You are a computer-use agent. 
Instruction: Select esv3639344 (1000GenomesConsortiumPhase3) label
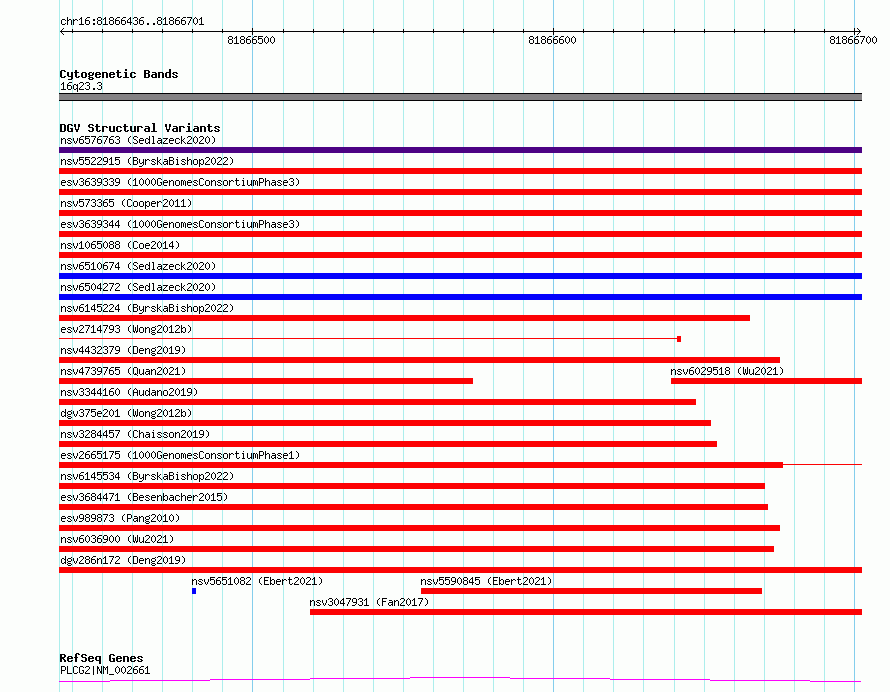(x=180, y=224)
